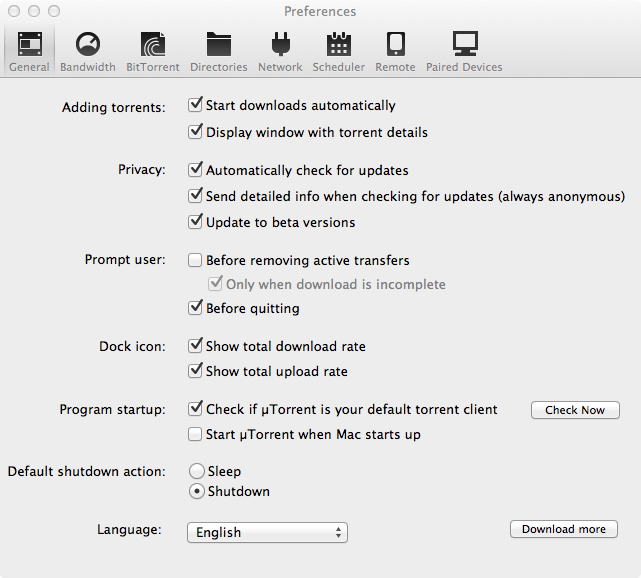Viewport: 641px width, 578px height.
Task: Uncheck Show total download rate
Action: pyautogui.click(x=195, y=346)
